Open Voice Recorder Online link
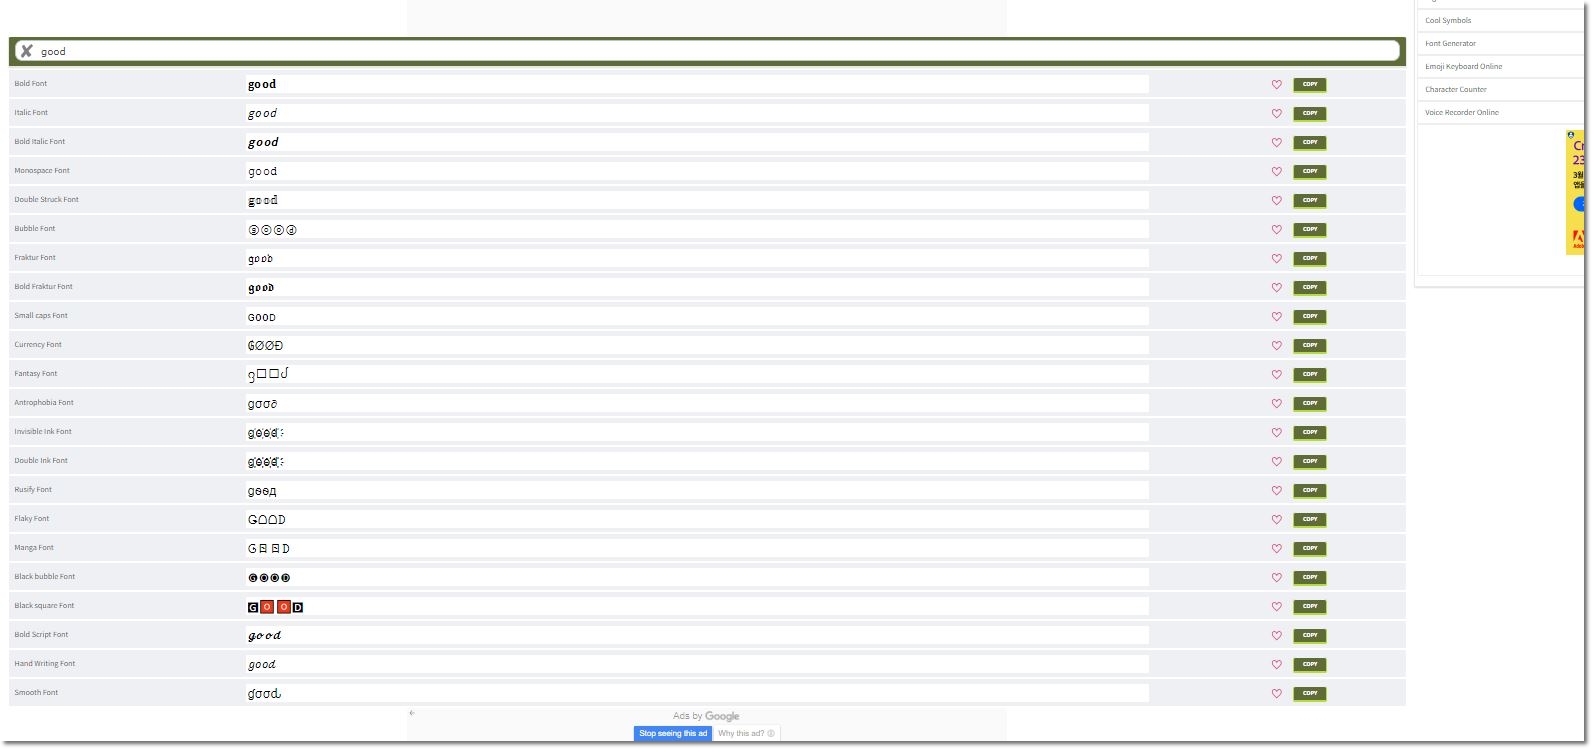 click(x=1461, y=113)
